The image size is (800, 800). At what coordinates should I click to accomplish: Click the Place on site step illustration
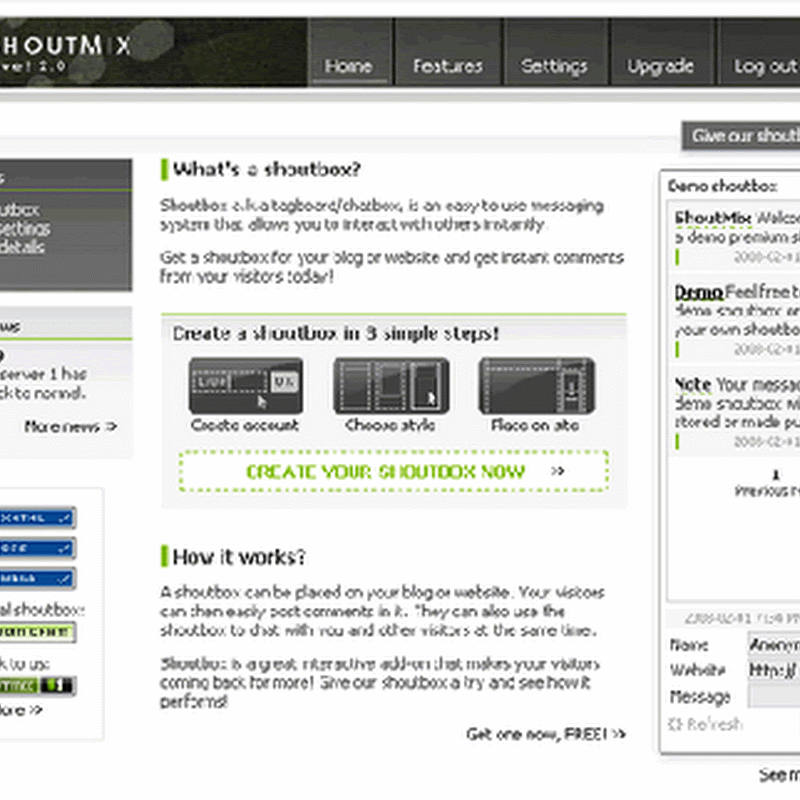coord(537,386)
